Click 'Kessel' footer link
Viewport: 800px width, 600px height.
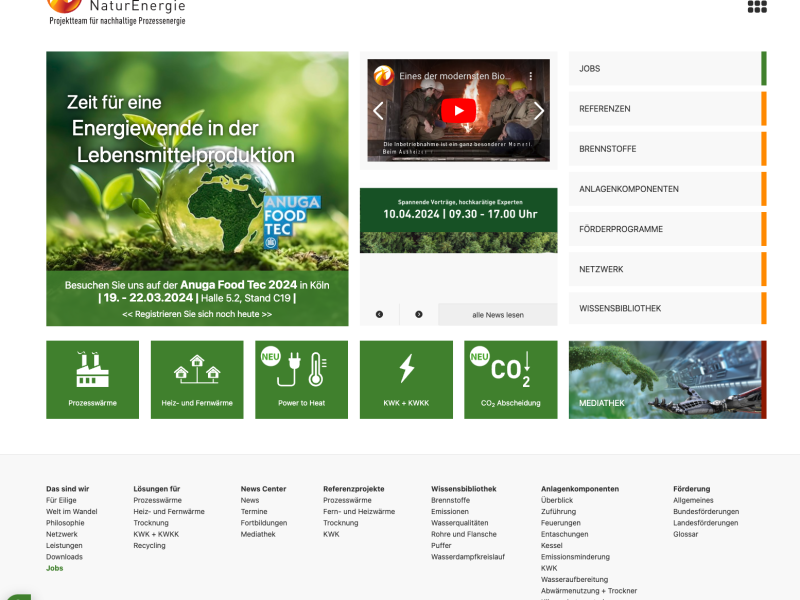point(552,545)
